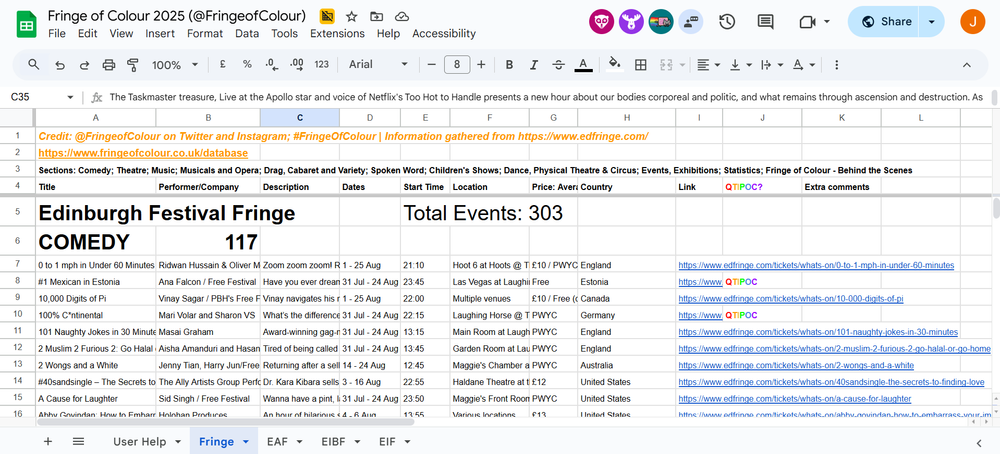This screenshot has width=1000, height=454.
Task: Open the Google Sheets home icon
Action: tap(26, 25)
